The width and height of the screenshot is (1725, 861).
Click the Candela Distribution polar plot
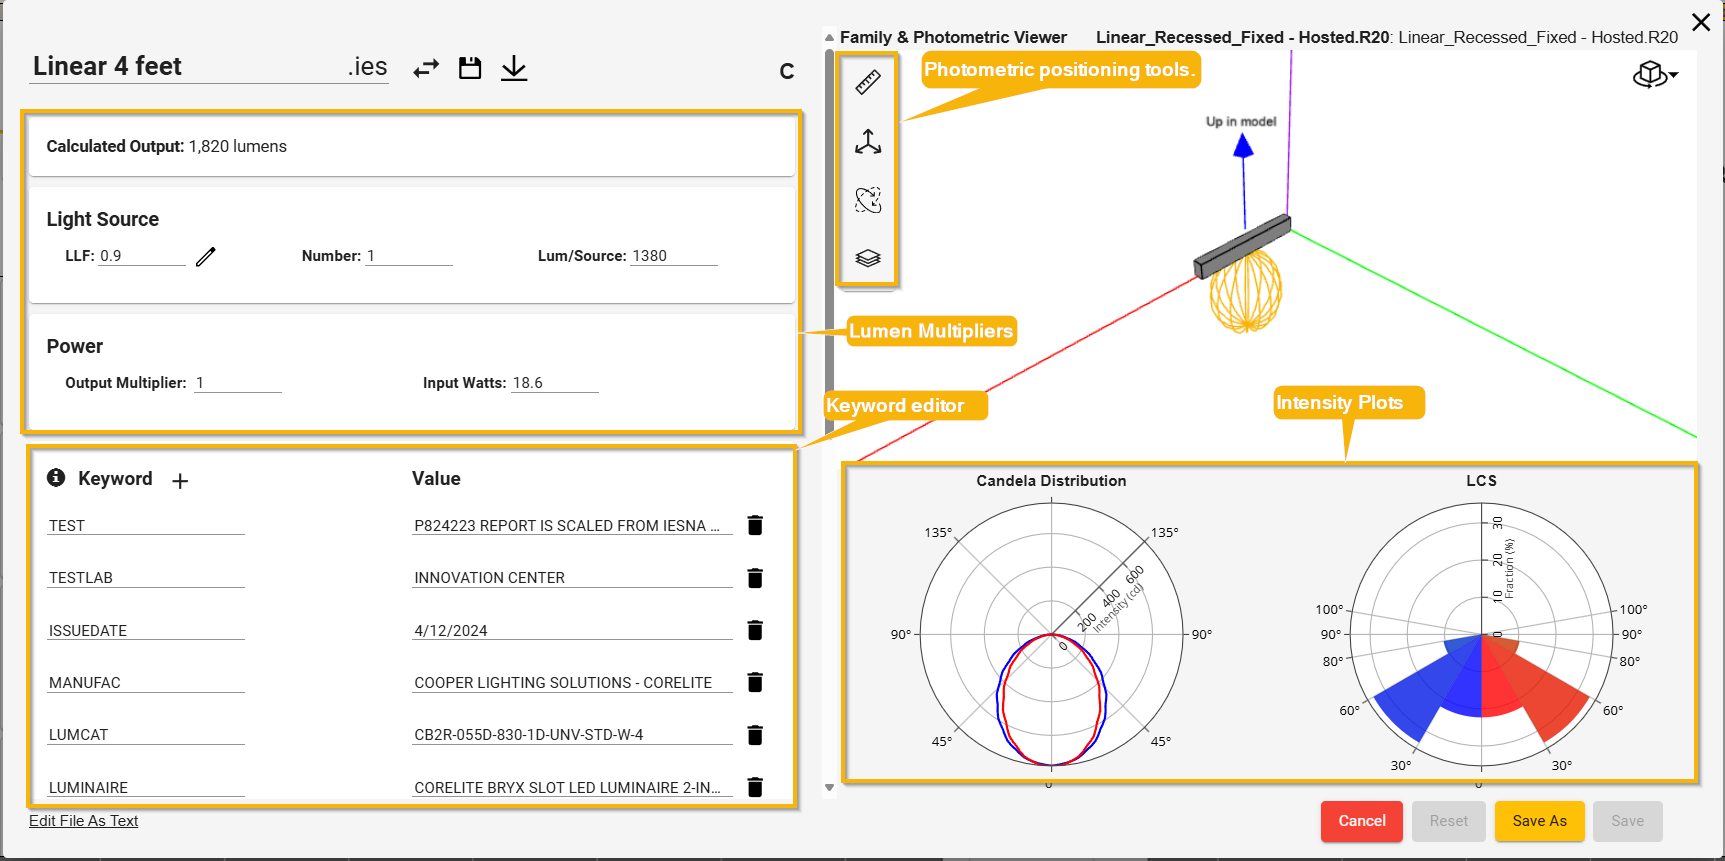(x=1052, y=634)
